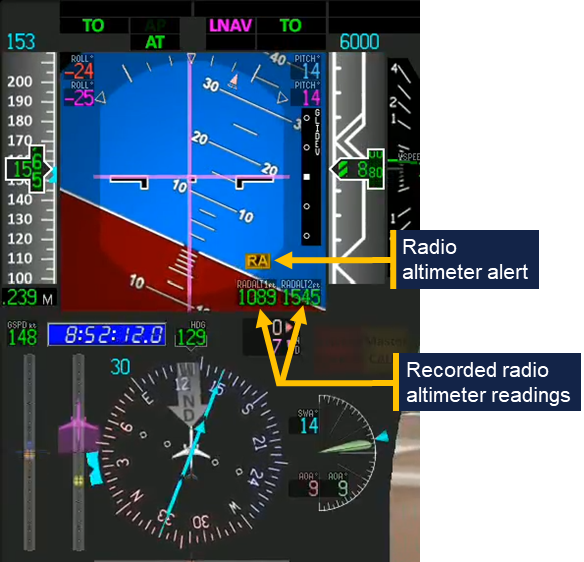Screen dimensions: 584x562
Task: Click the left triangle beside ROLL -25
Action: pyautogui.click(x=101, y=98)
